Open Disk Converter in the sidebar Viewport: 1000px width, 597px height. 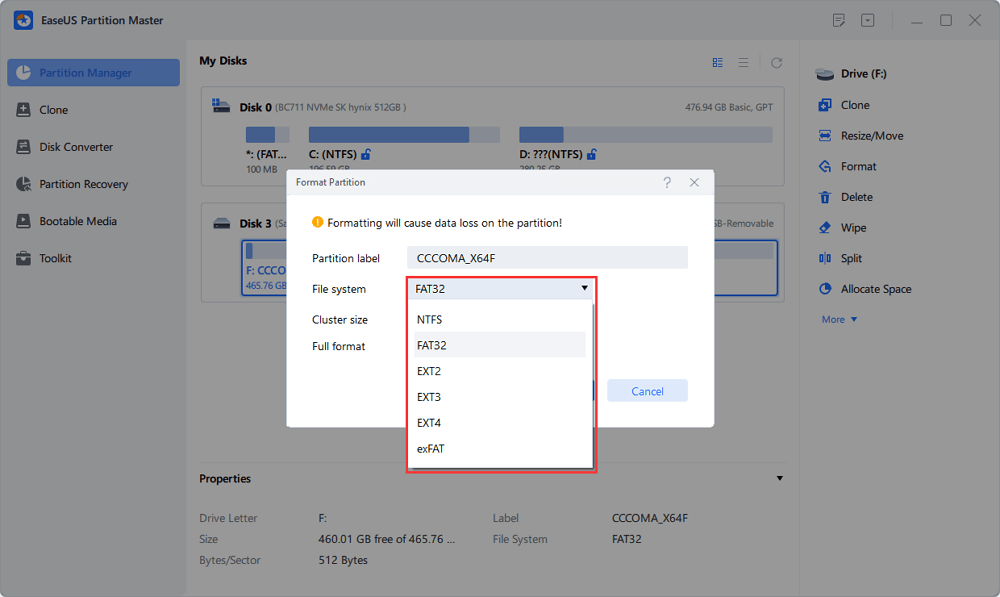point(64,147)
